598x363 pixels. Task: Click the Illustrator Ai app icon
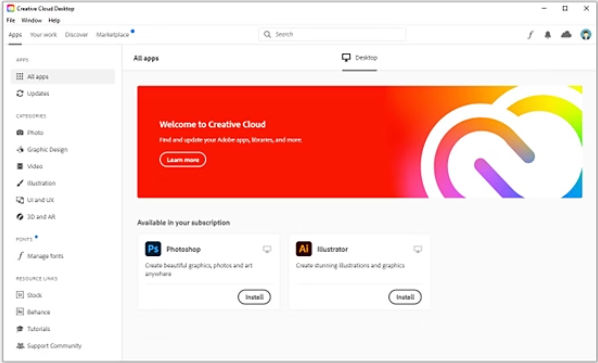304,249
